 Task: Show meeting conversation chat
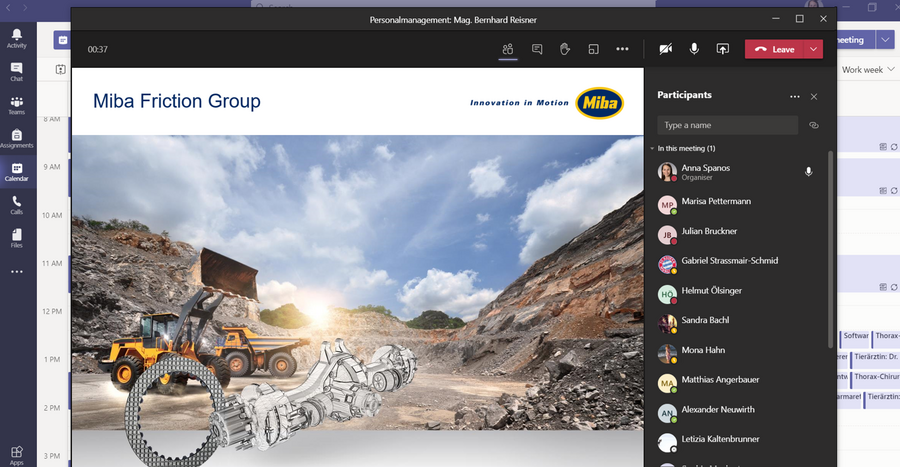[537, 49]
